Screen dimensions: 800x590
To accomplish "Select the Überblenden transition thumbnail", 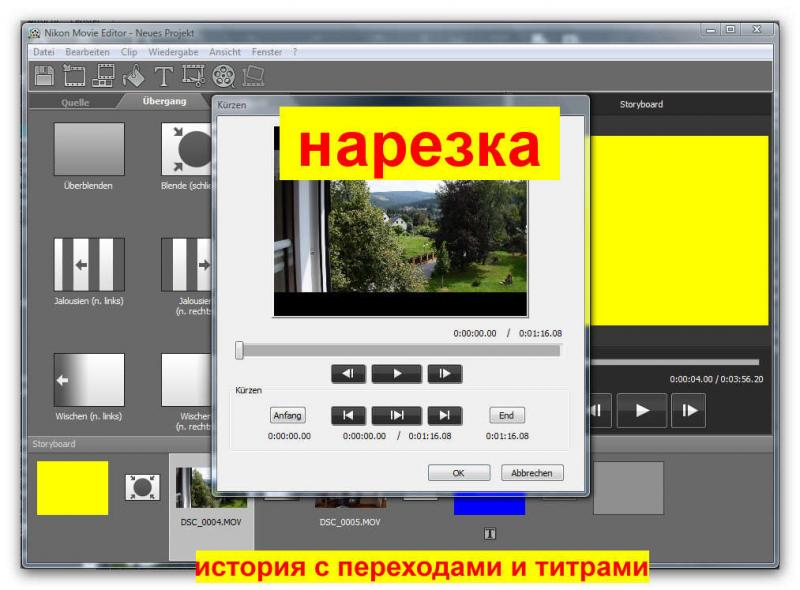I will pyautogui.click(x=89, y=149).
